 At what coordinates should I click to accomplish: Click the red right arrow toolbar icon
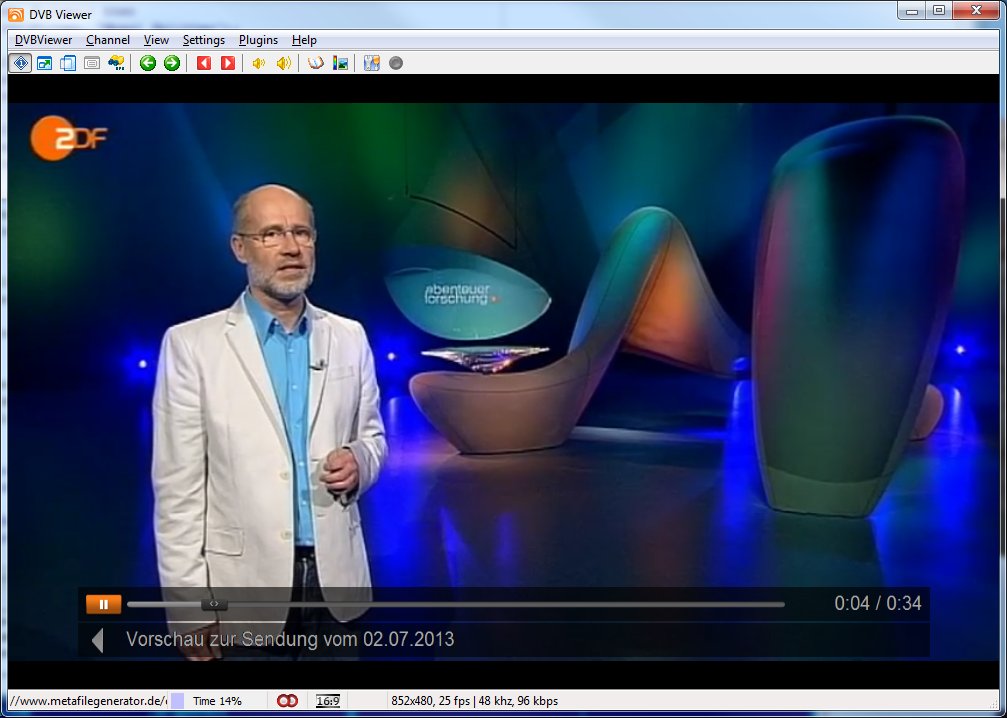coord(228,63)
